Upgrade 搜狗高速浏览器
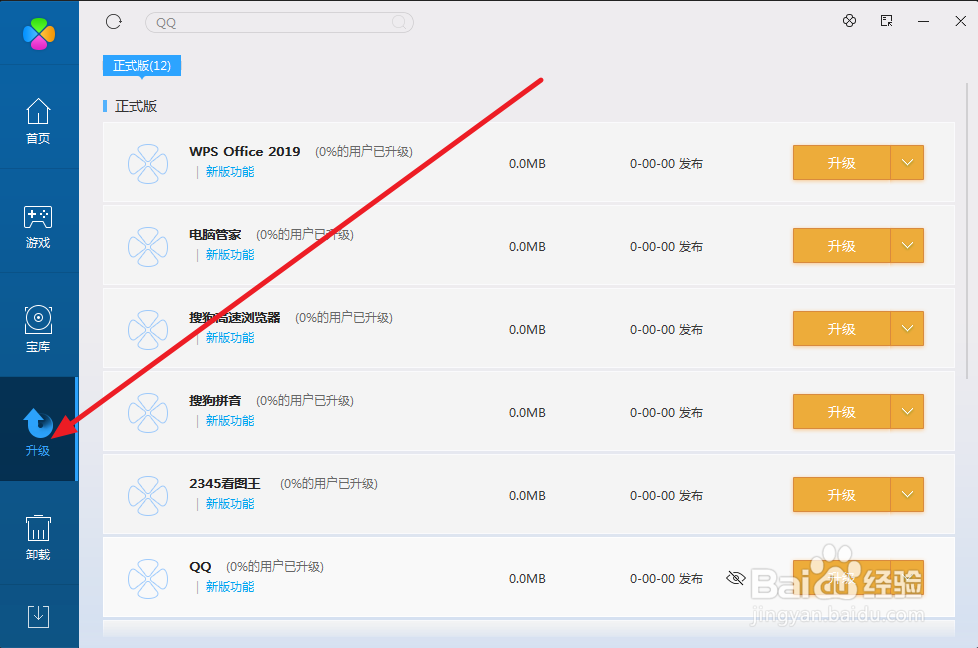The width and height of the screenshot is (978, 648). pyautogui.click(x=841, y=329)
